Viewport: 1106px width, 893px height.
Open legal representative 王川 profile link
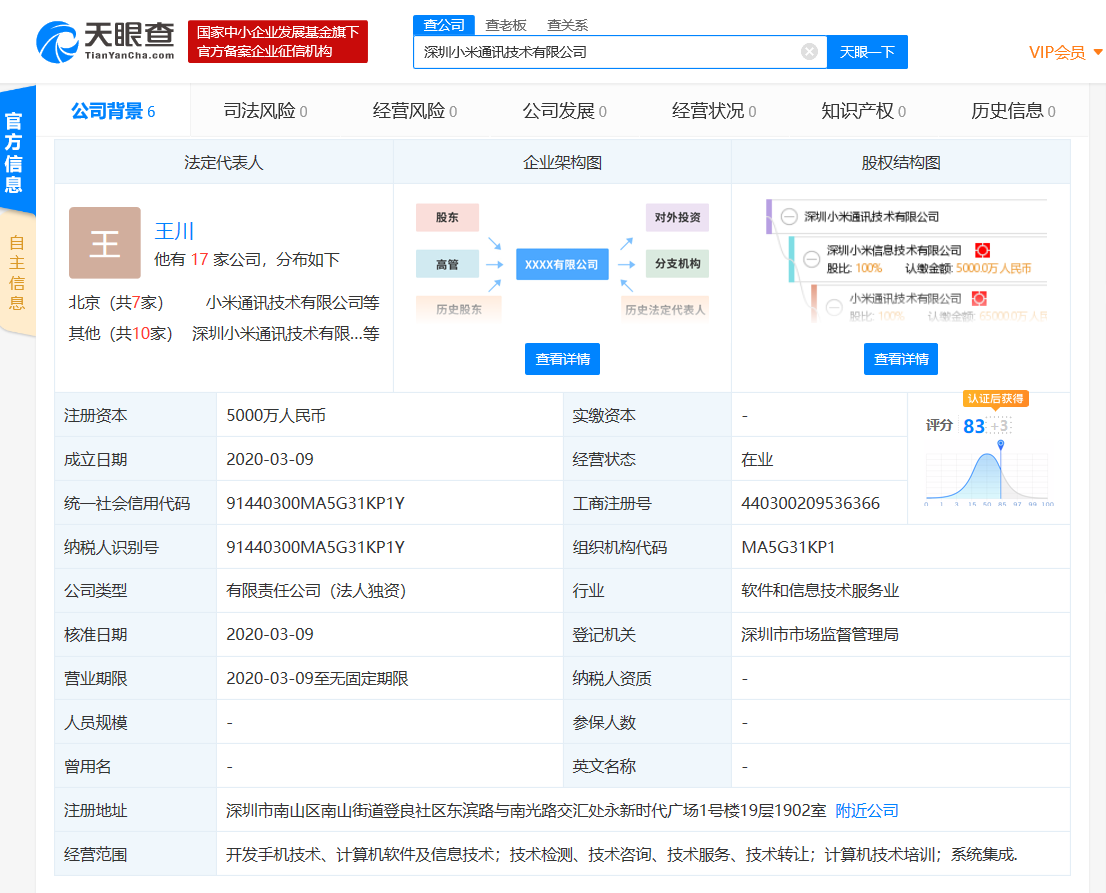pos(174,231)
